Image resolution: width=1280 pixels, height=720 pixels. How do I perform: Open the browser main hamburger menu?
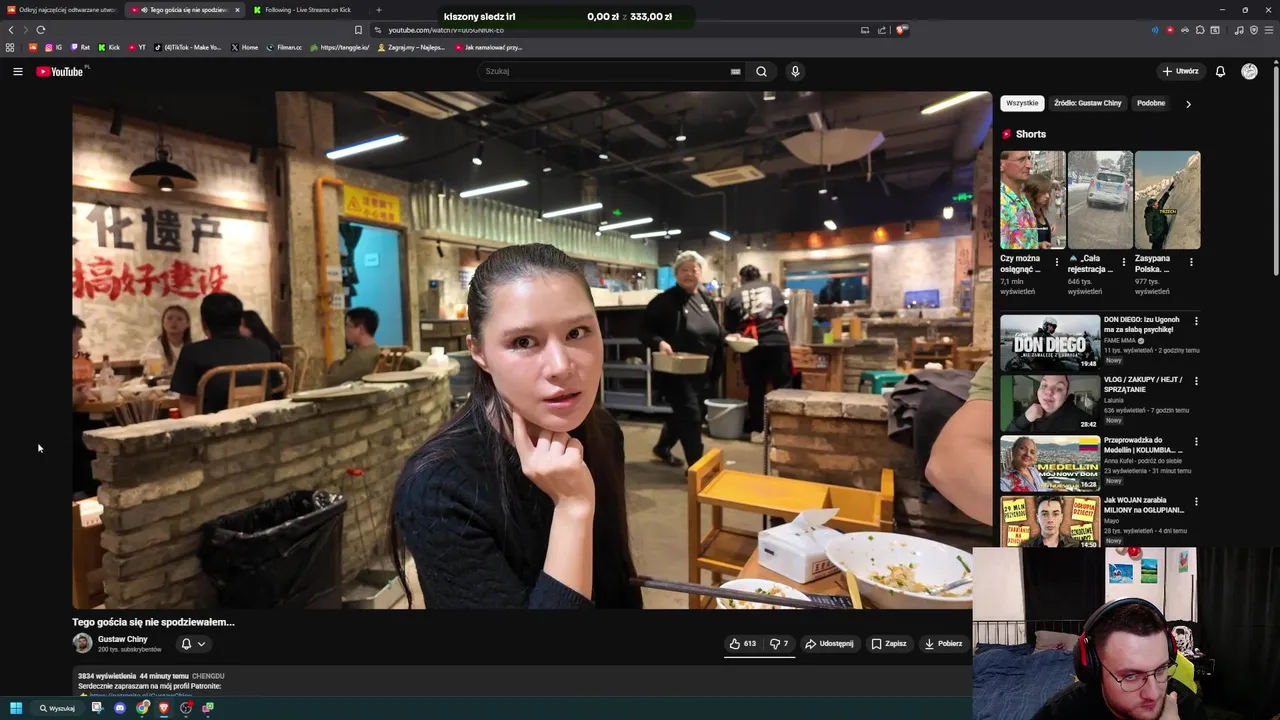point(1269,30)
